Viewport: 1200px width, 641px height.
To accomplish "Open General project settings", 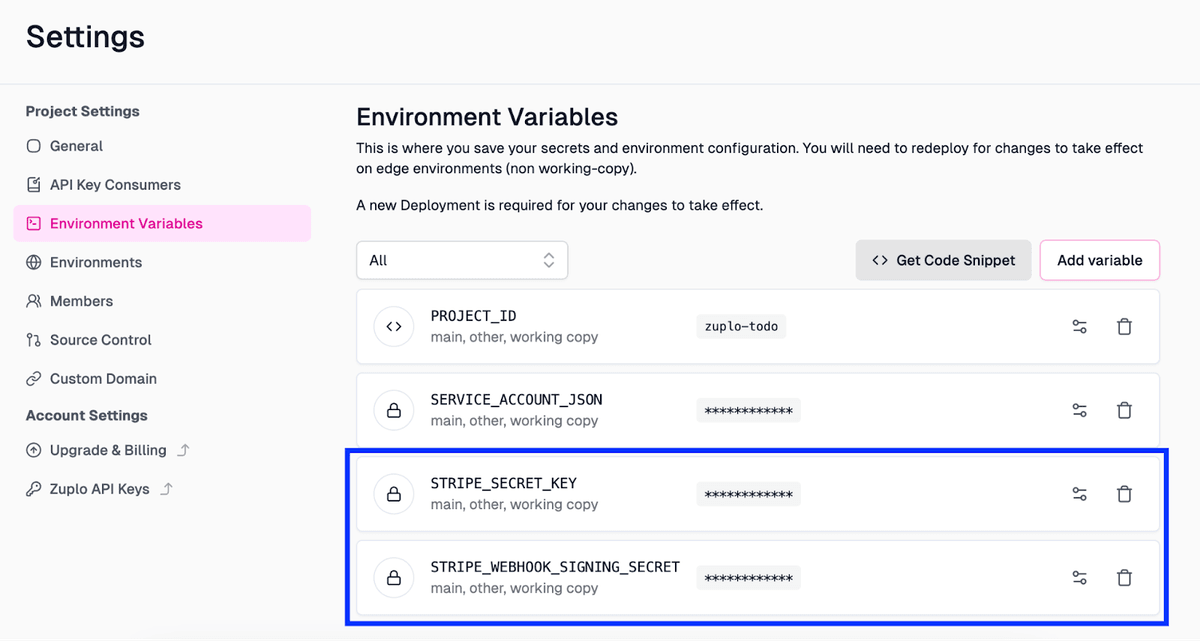I will [76, 146].
